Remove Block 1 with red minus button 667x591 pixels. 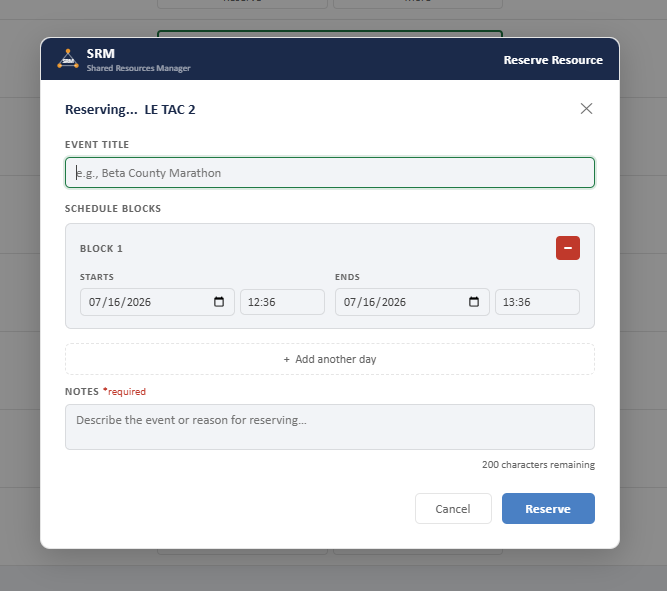click(567, 248)
